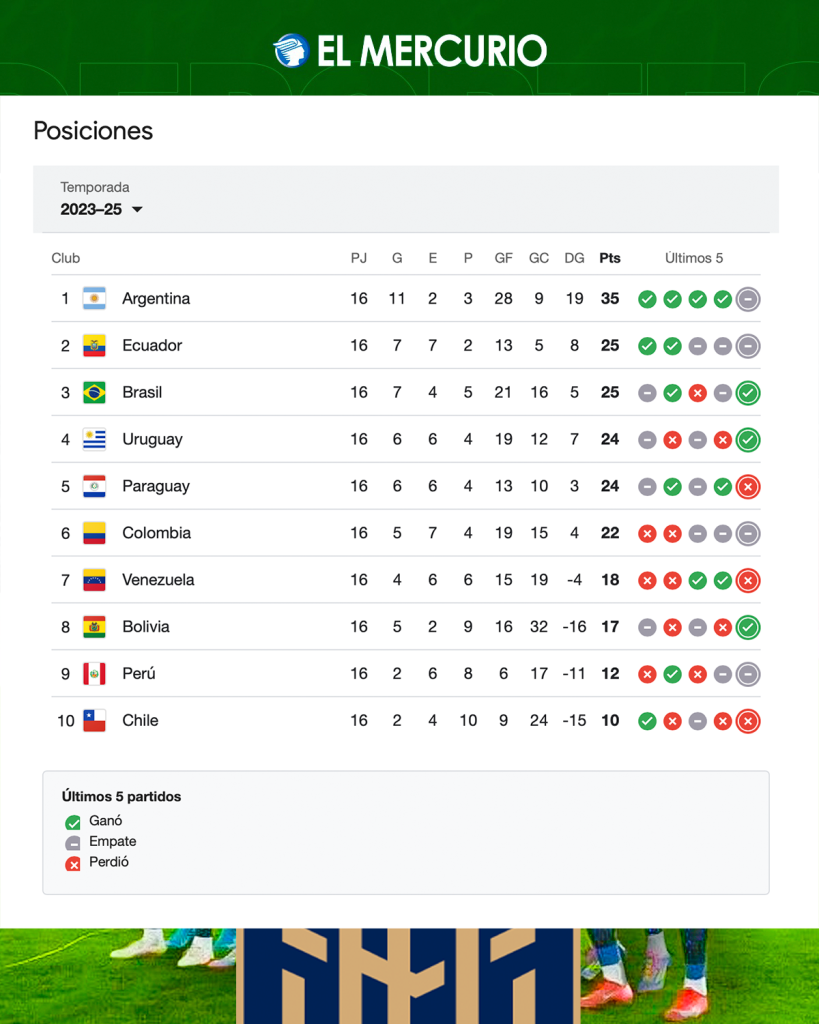This screenshot has height=1024, width=819.
Task: Open the Colombia team link
Action: coord(157,533)
